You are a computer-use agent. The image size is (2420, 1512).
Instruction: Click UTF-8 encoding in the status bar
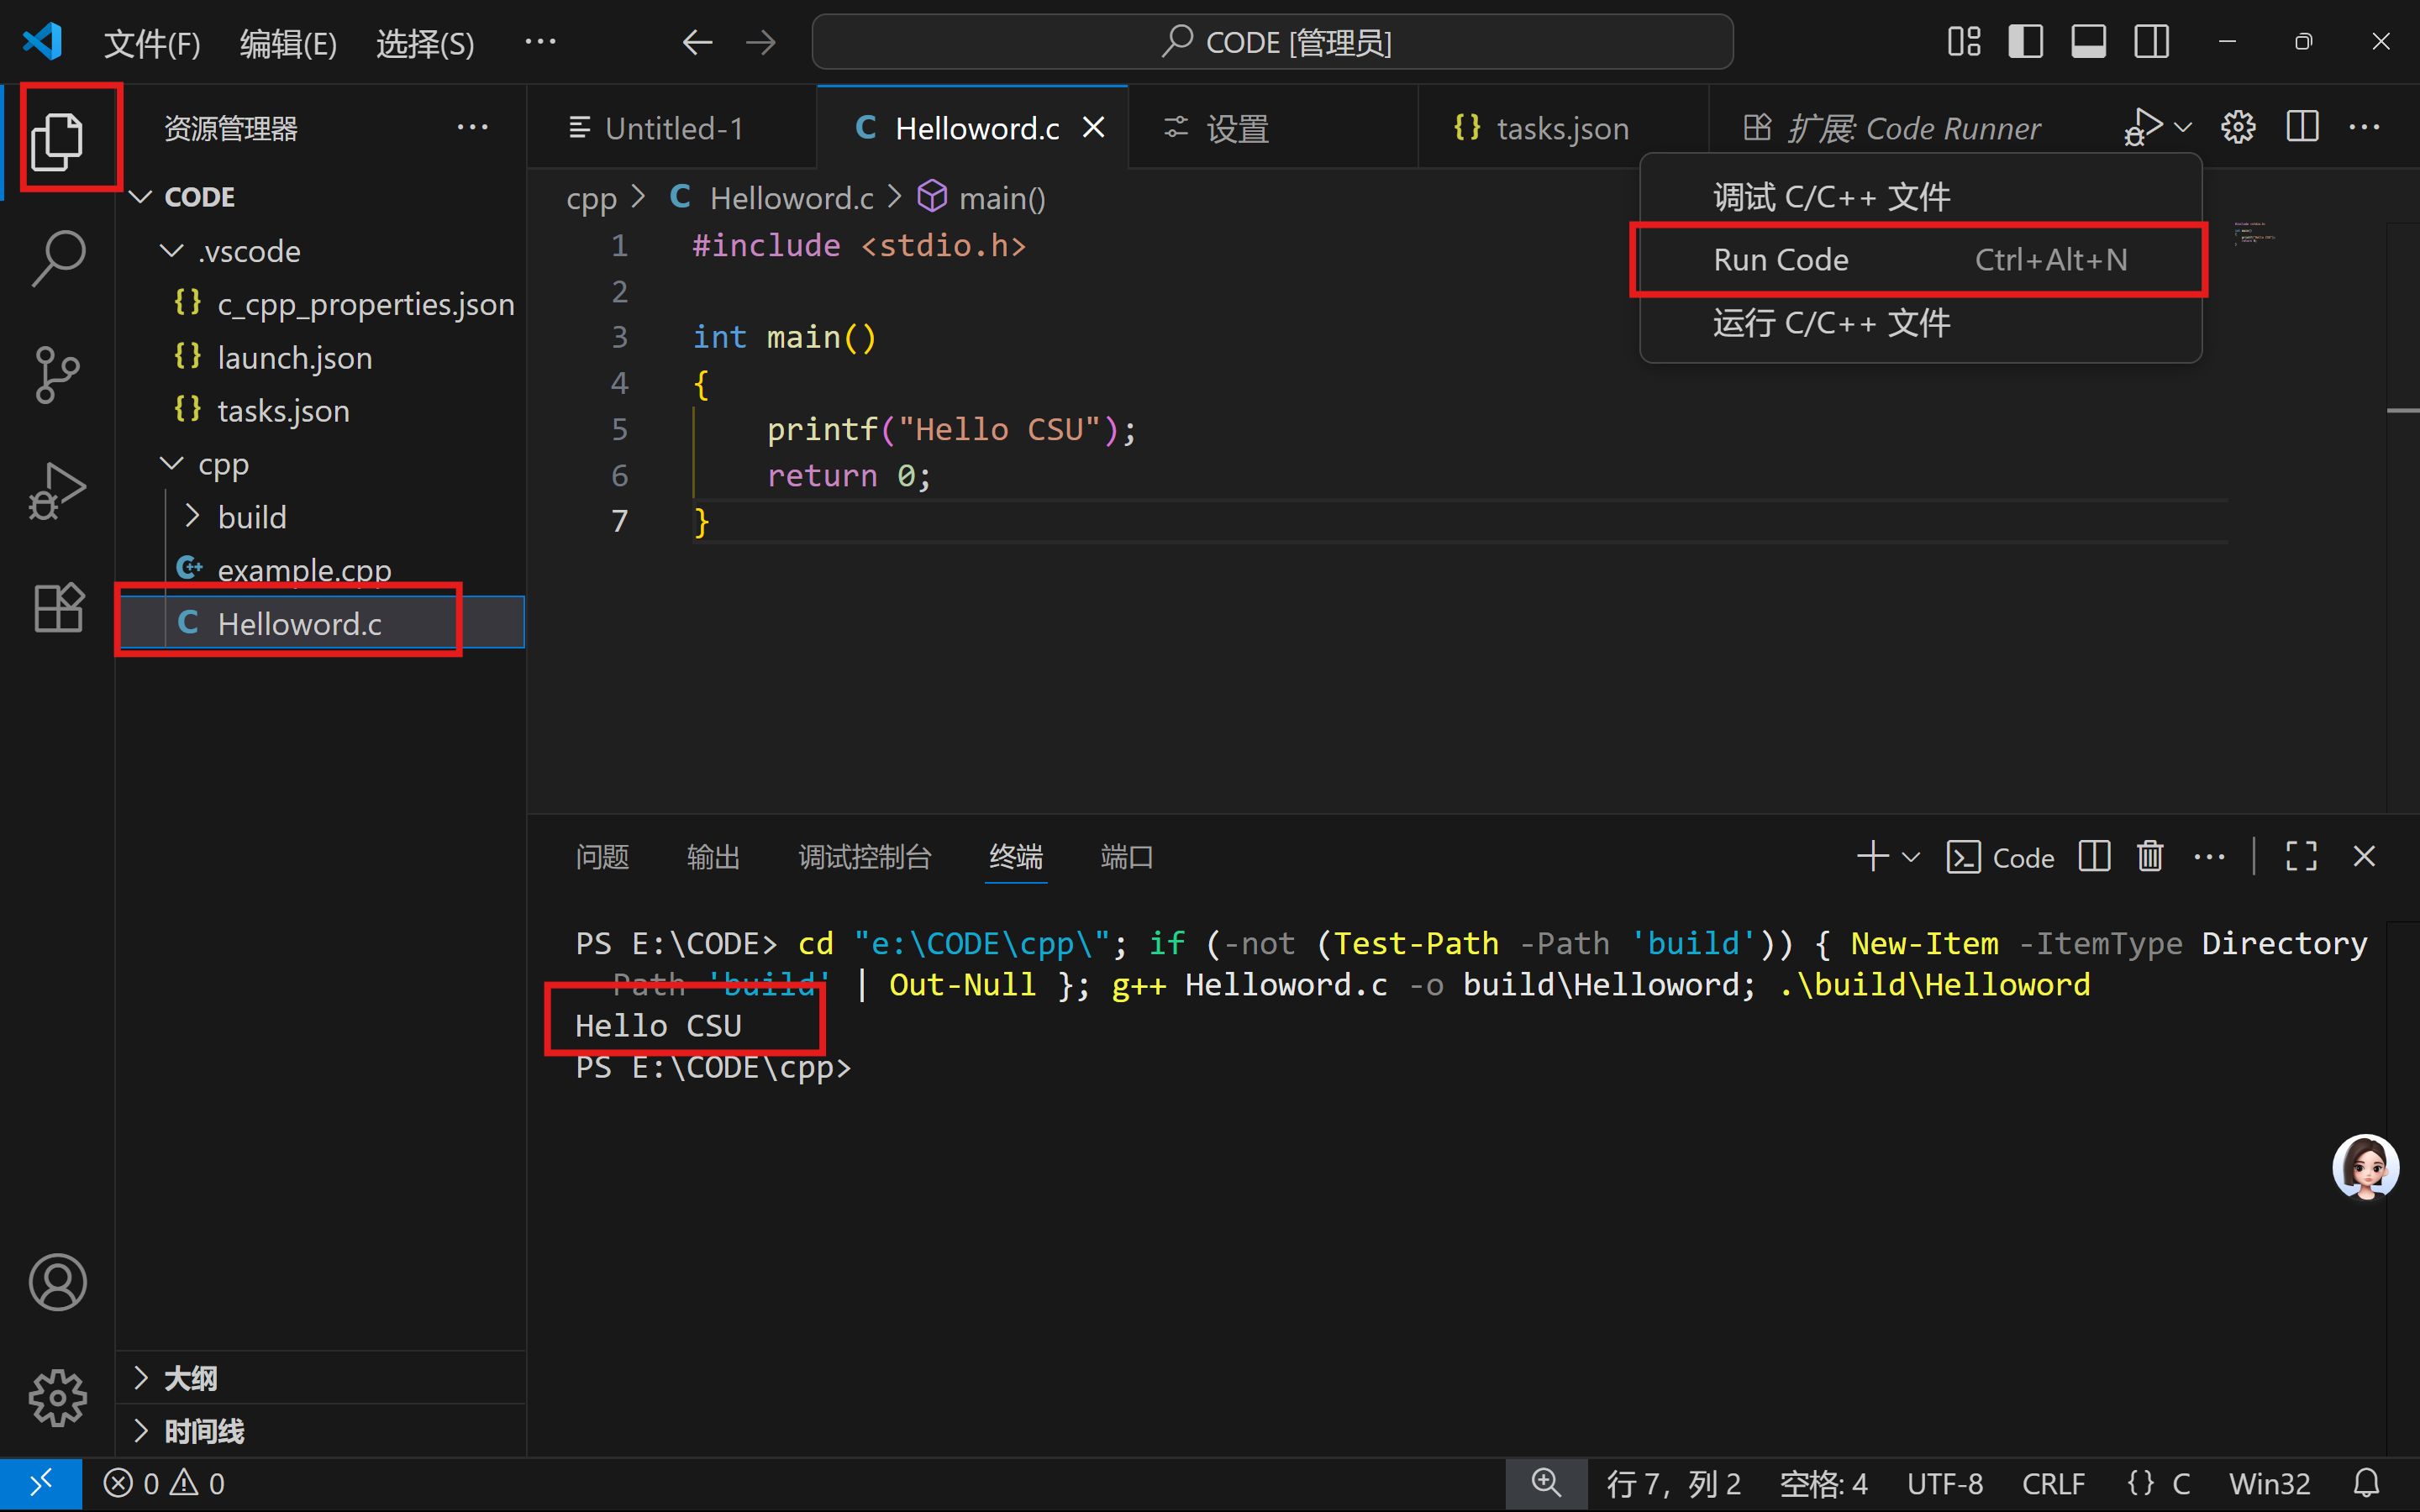pos(1946,1483)
